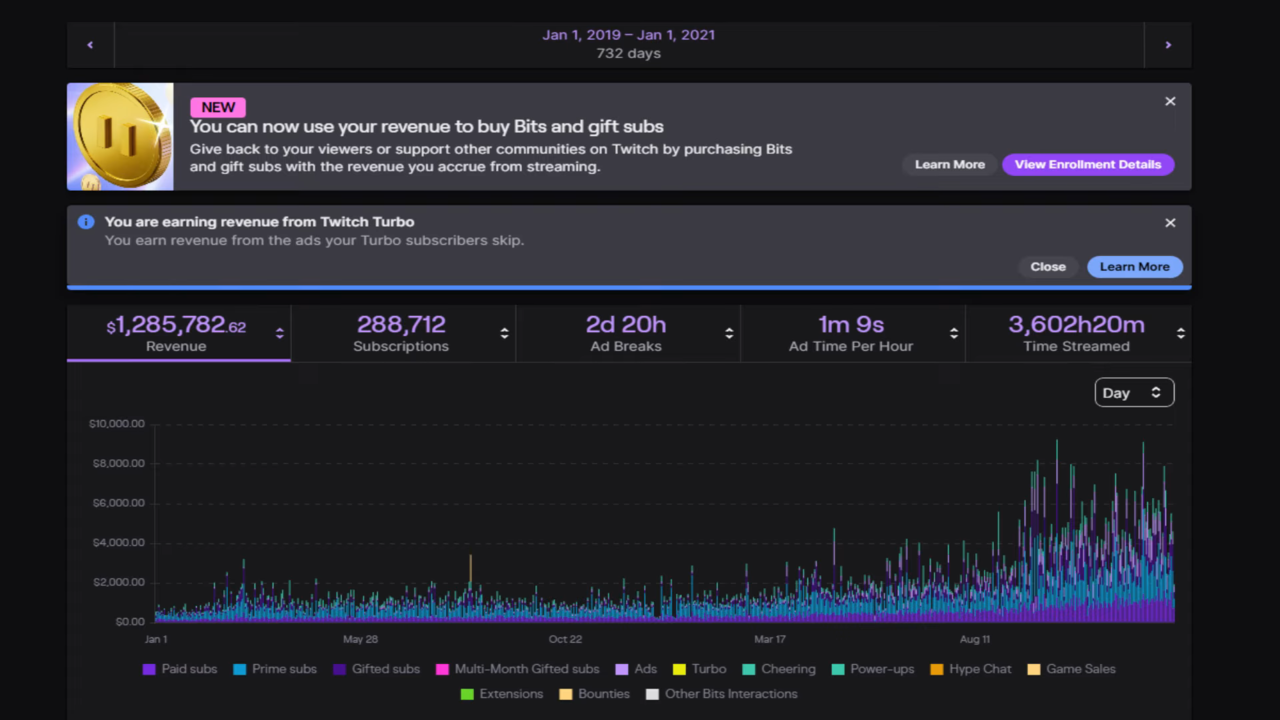
Task: Go to previous date range arrow
Action: [90, 45]
